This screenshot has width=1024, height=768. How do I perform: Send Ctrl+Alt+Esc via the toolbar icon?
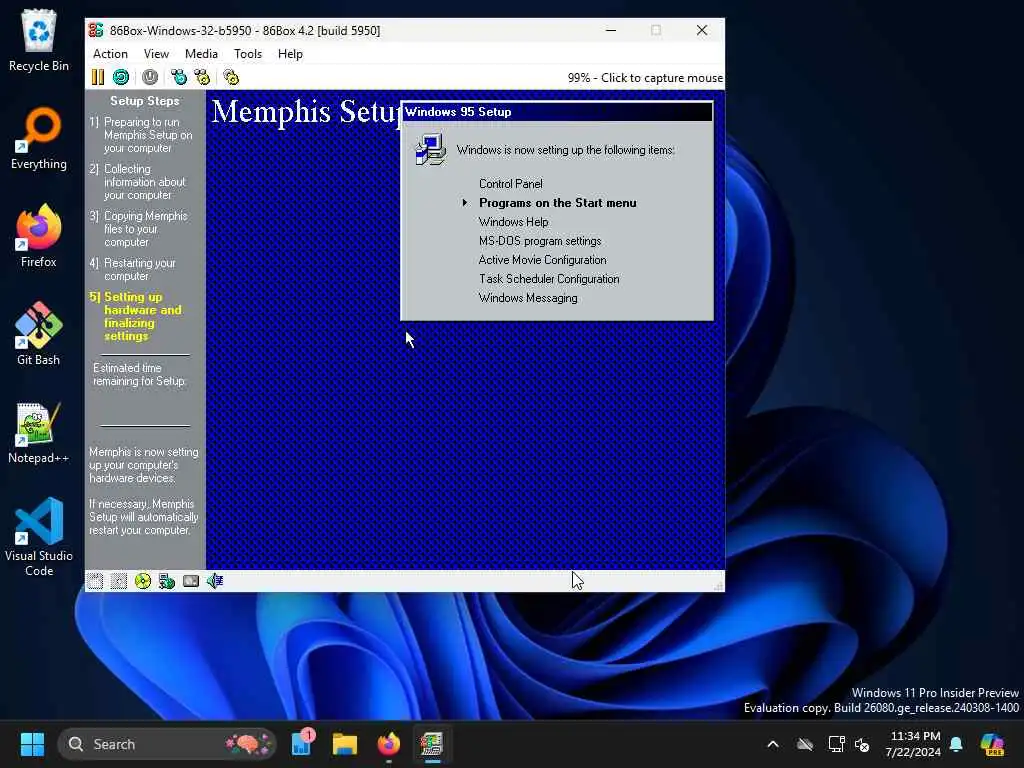[202, 77]
